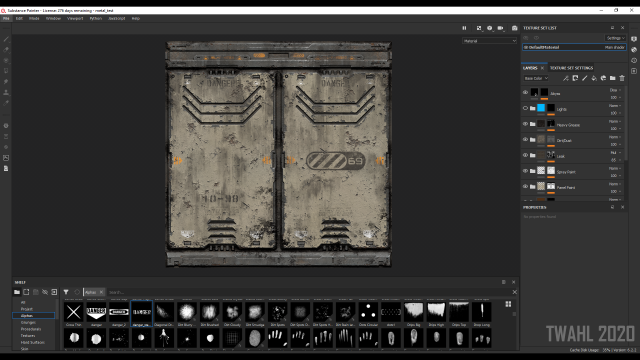The image size is (640, 360).
Task: Select the Project category in Shelf
Action: click(x=27, y=309)
